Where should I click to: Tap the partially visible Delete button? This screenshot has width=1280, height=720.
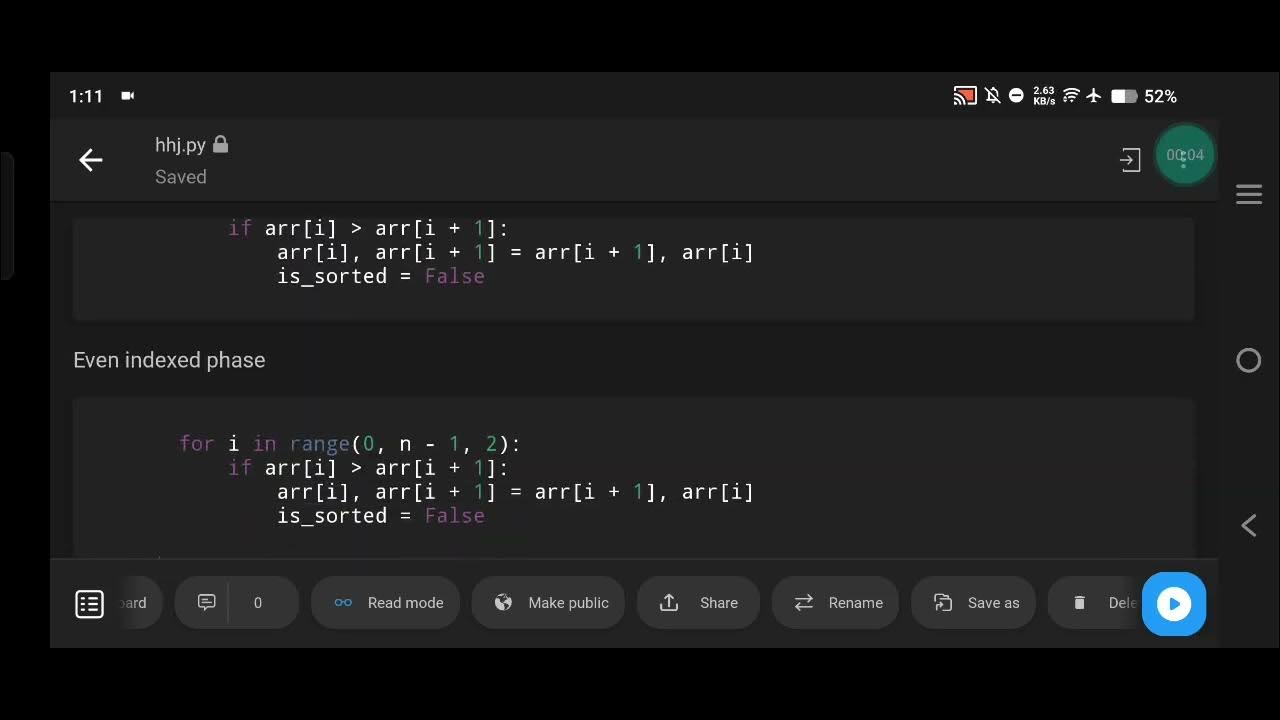click(x=1095, y=603)
